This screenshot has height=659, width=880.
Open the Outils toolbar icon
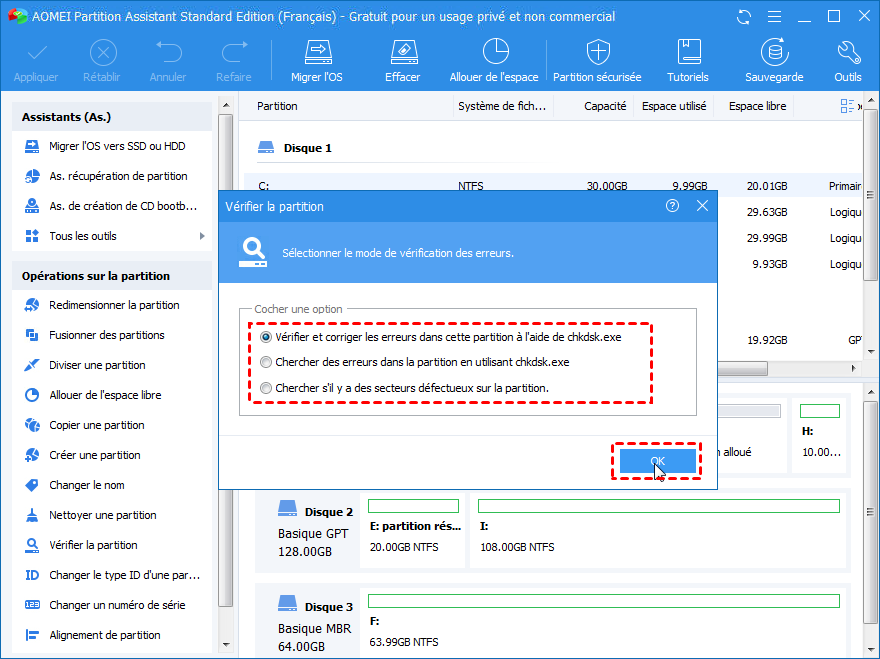[x=847, y=61]
